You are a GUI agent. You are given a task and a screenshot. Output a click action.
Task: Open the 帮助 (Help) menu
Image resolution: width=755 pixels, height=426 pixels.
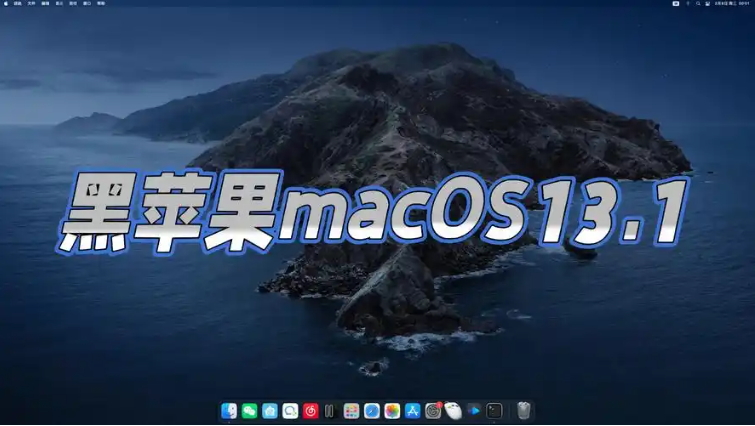101,3
